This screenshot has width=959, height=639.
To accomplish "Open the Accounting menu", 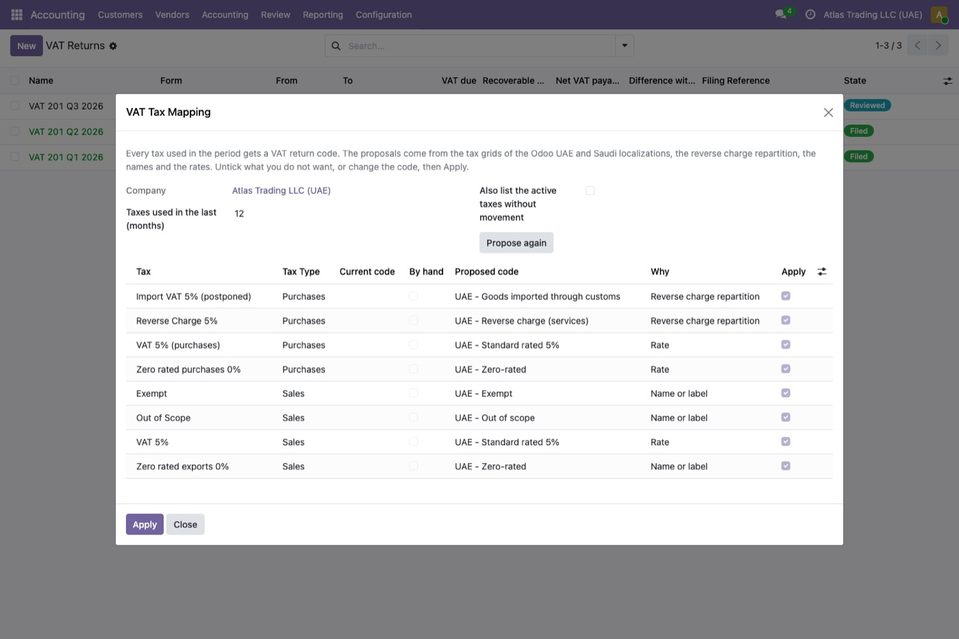I will [225, 15].
